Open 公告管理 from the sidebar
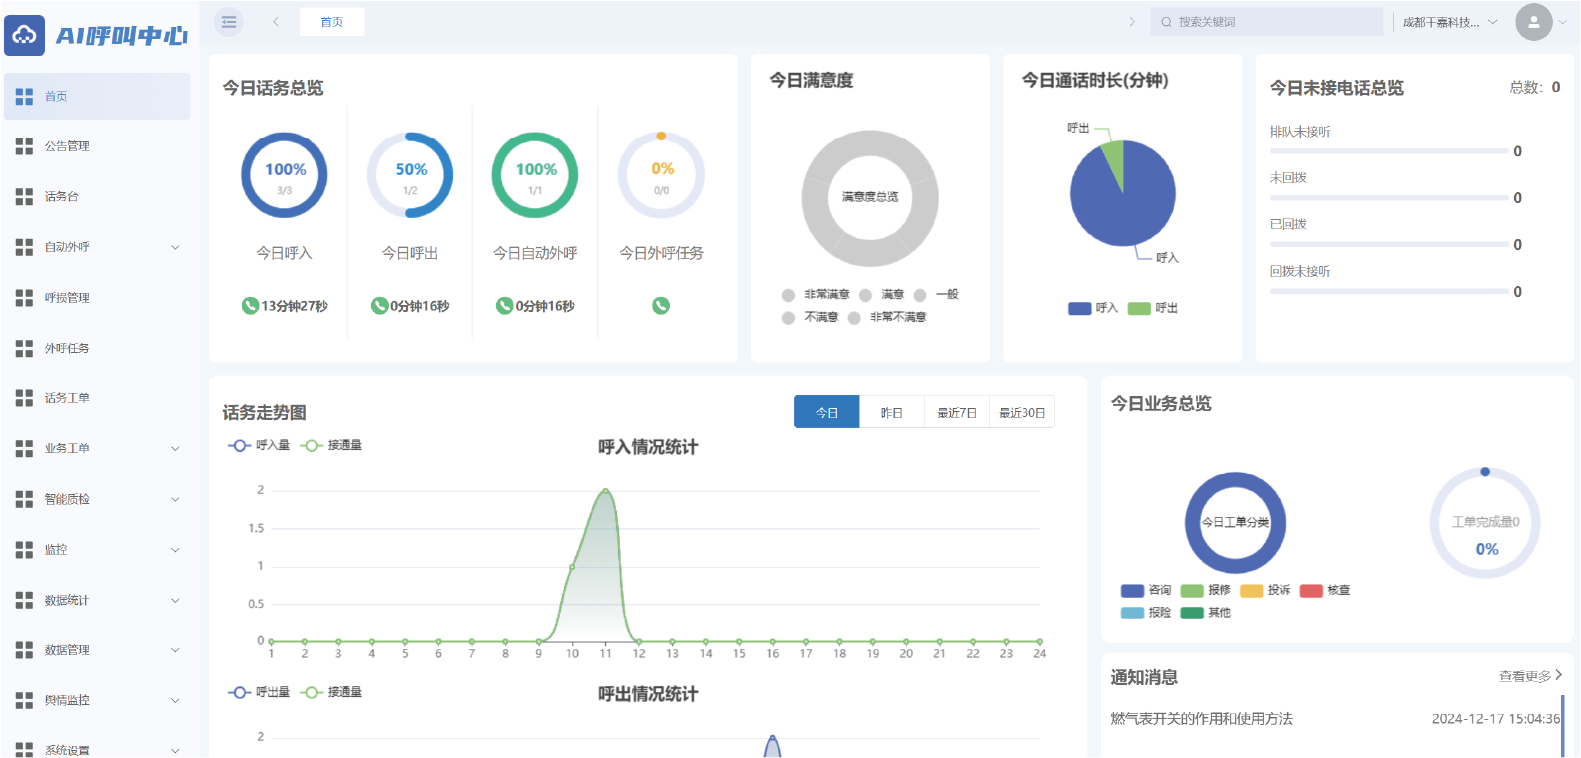This screenshot has width=1581, height=758. [x=67, y=146]
